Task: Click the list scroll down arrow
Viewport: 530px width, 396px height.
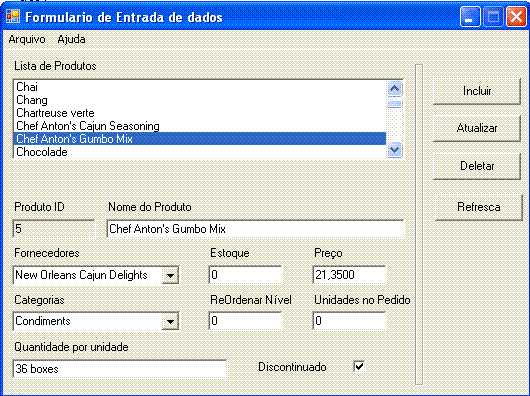Action: point(394,150)
